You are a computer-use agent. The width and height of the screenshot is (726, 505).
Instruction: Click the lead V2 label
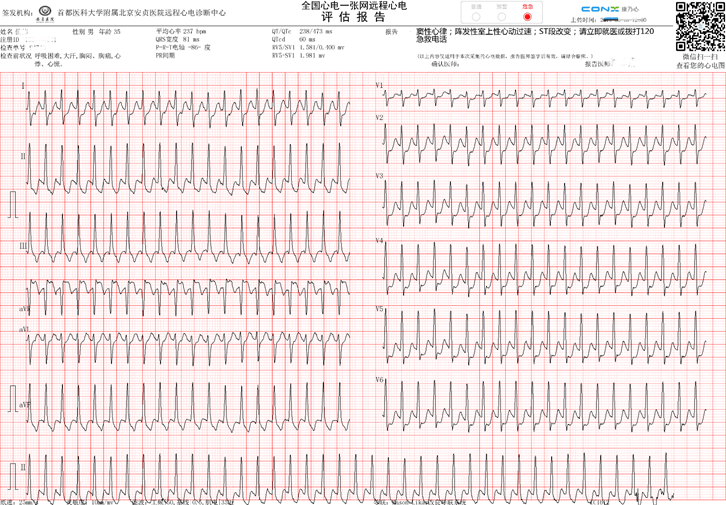click(x=379, y=118)
